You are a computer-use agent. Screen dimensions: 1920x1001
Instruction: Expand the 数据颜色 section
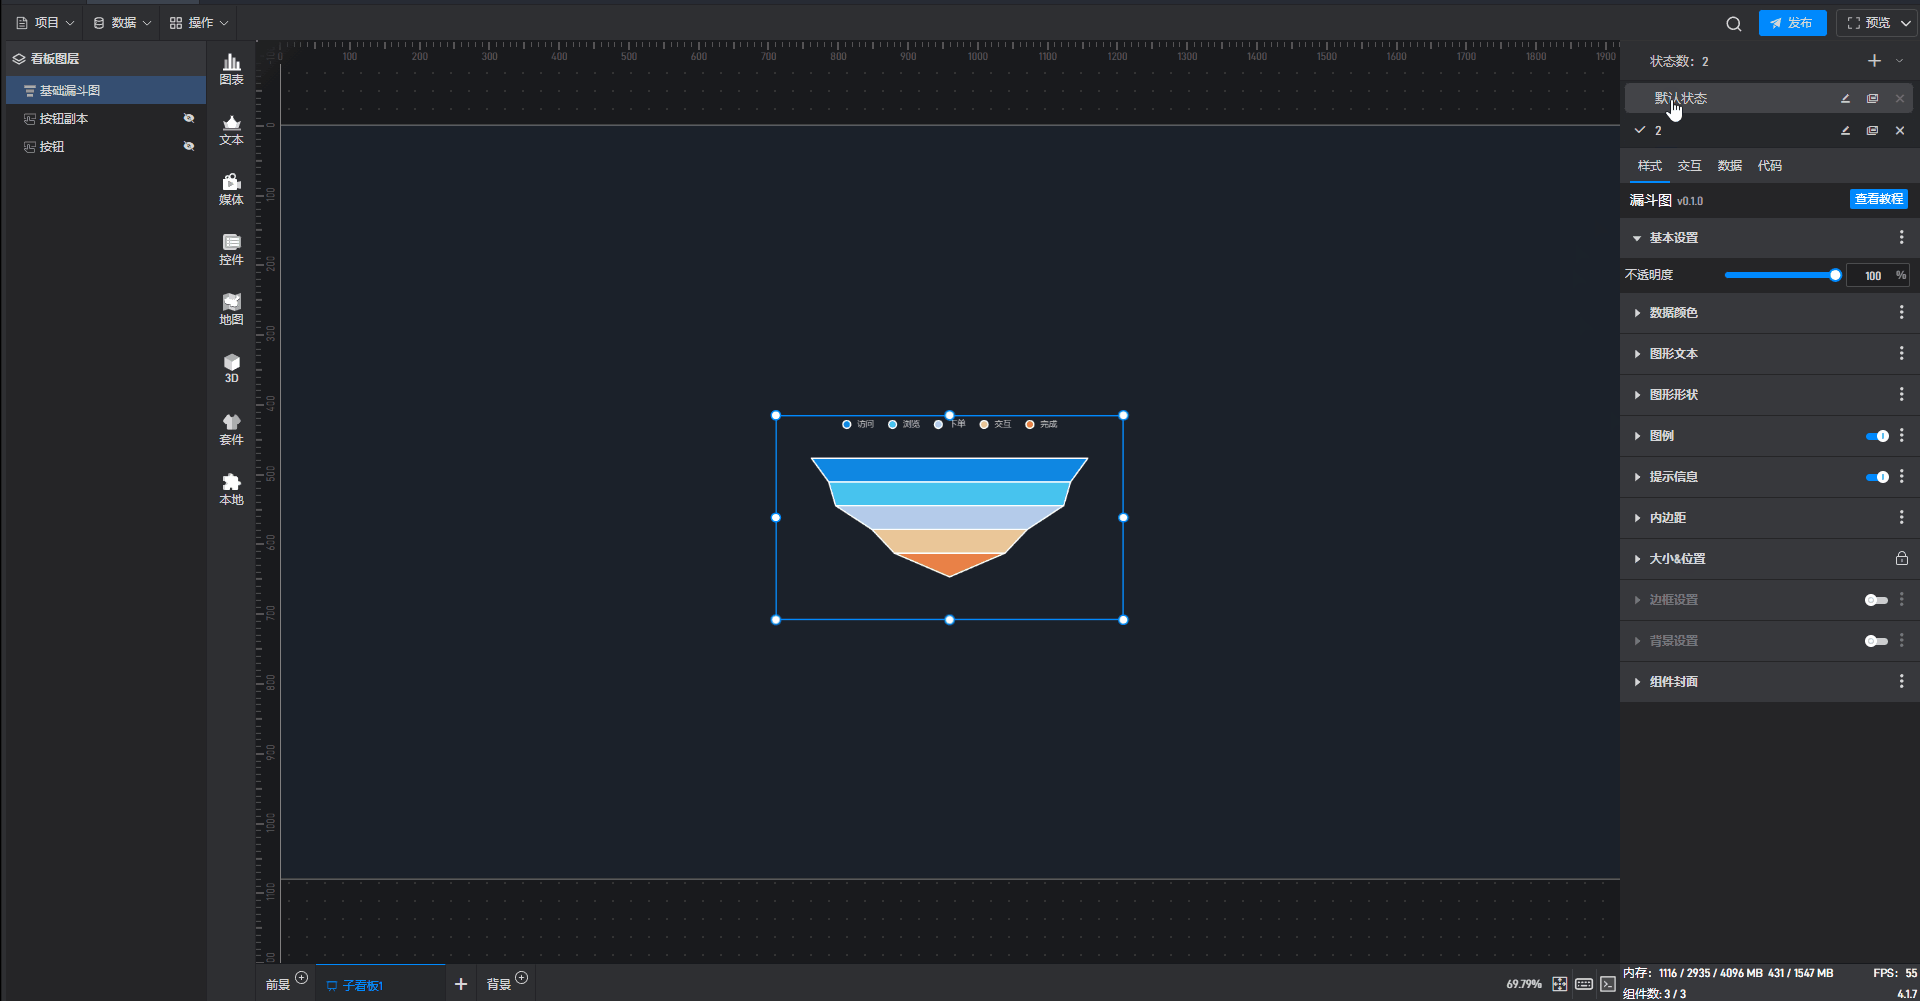point(1673,313)
